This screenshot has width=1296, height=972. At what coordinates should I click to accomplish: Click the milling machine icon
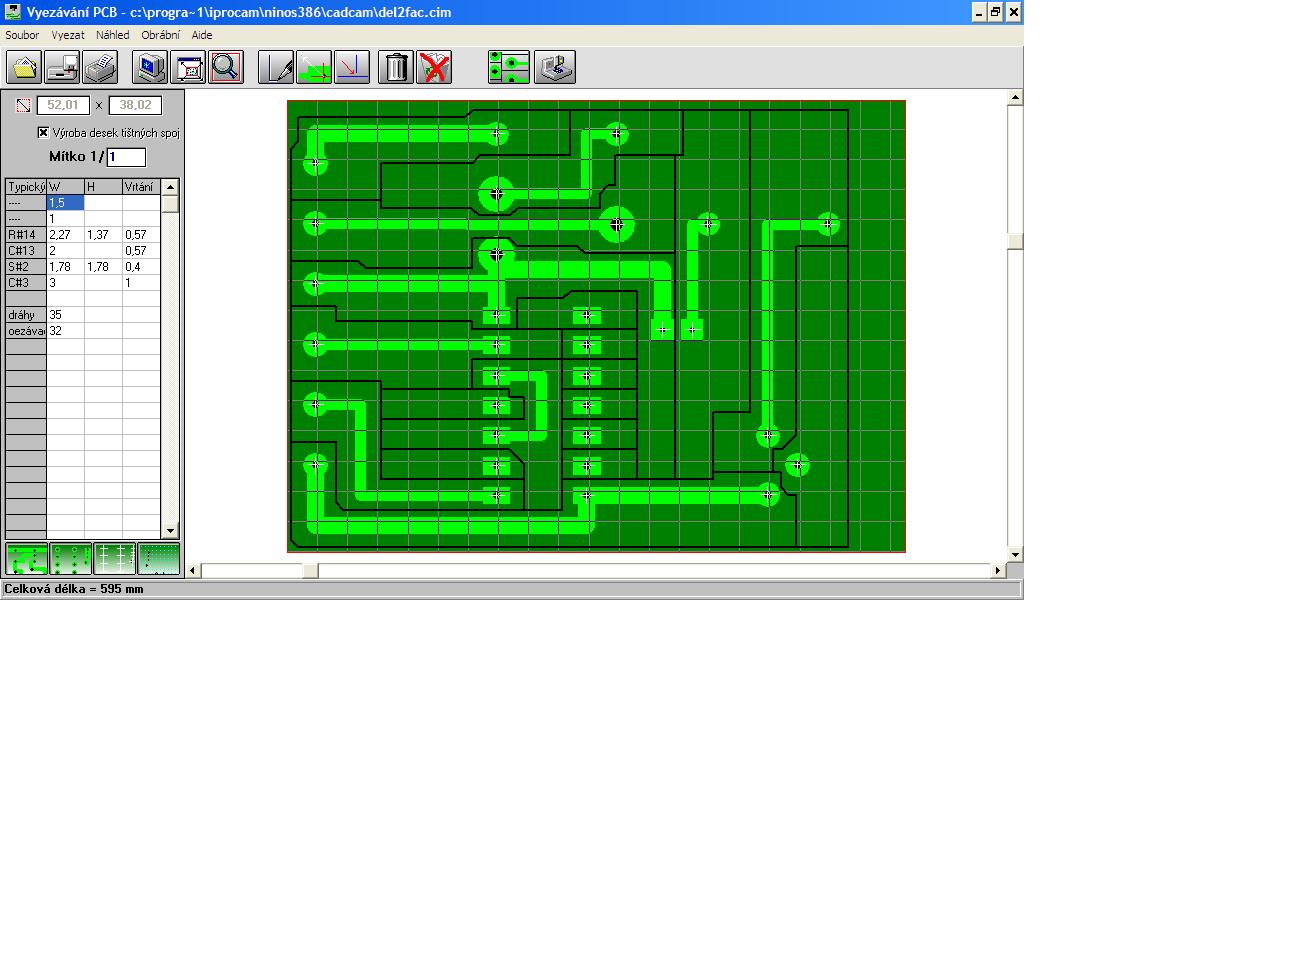pyautogui.click(x=555, y=67)
